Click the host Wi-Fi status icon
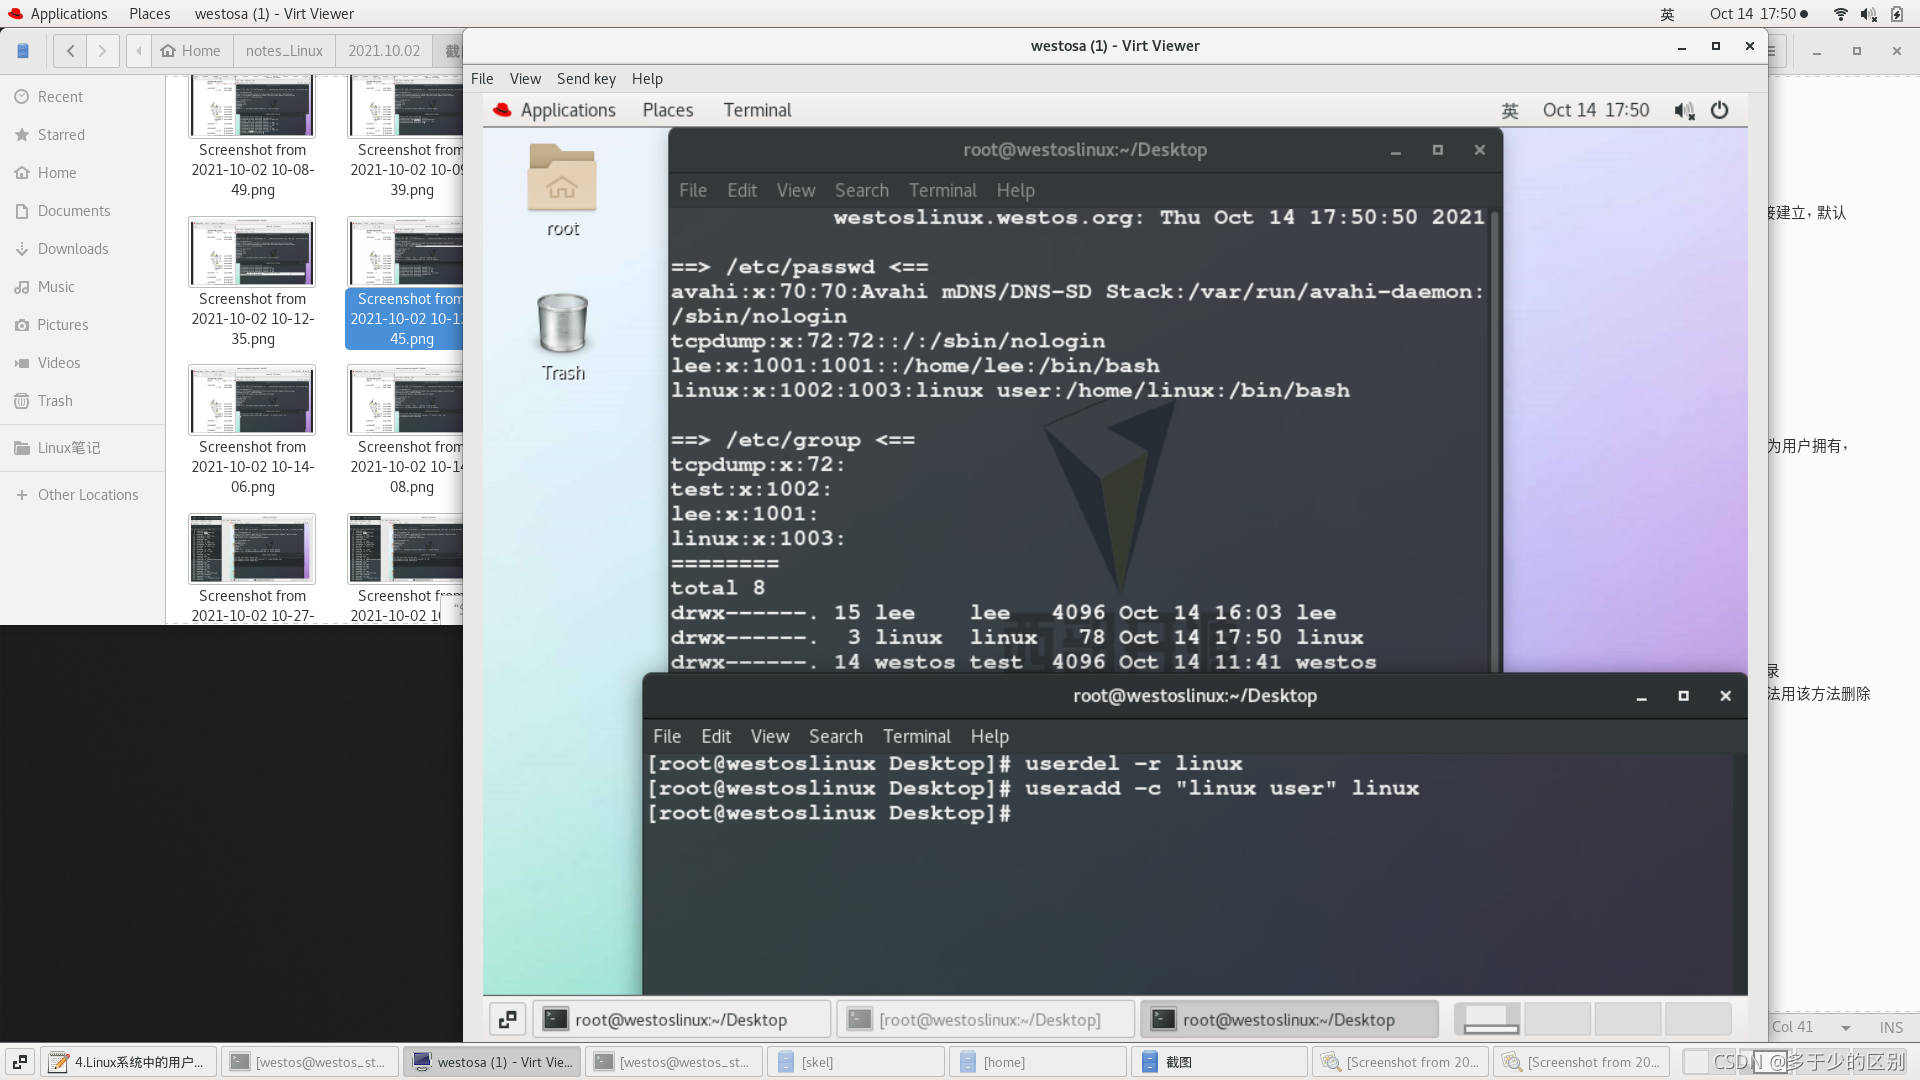1920x1080 pixels. pos(1840,14)
